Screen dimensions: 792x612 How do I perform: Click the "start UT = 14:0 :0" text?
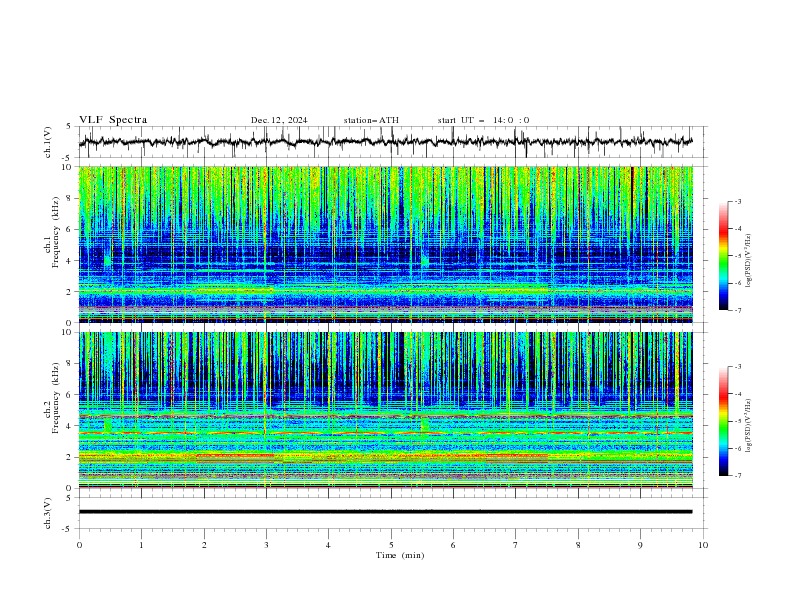click(483, 120)
